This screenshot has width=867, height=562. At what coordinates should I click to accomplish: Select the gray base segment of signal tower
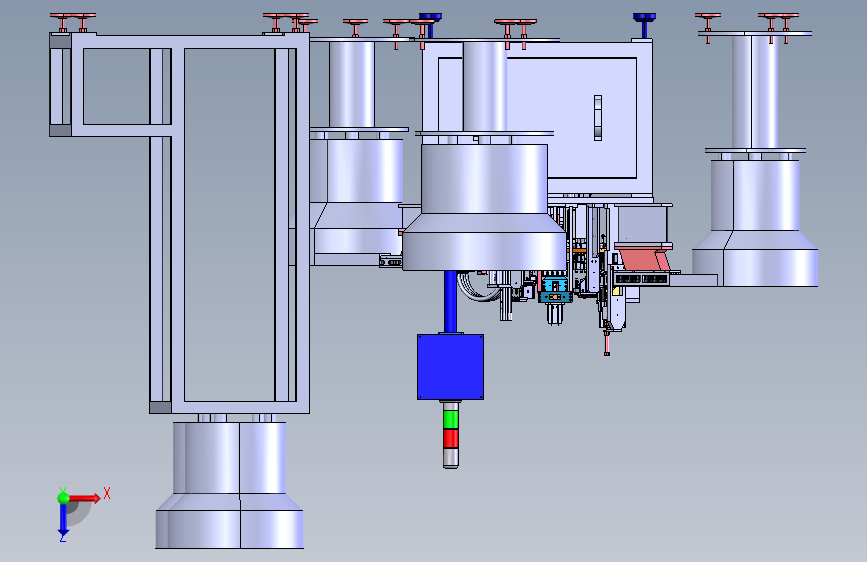click(451, 459)
